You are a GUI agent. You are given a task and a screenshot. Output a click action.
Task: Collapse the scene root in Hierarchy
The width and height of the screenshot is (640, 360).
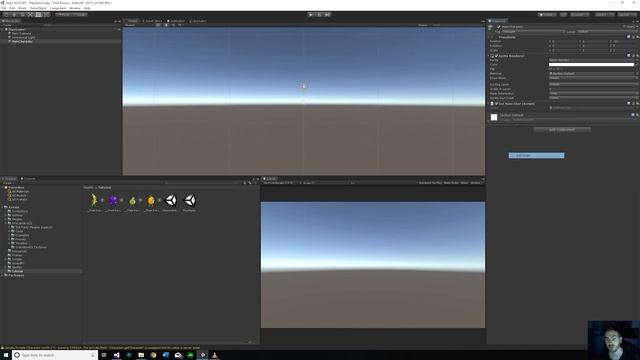click(x=3, y=29)
